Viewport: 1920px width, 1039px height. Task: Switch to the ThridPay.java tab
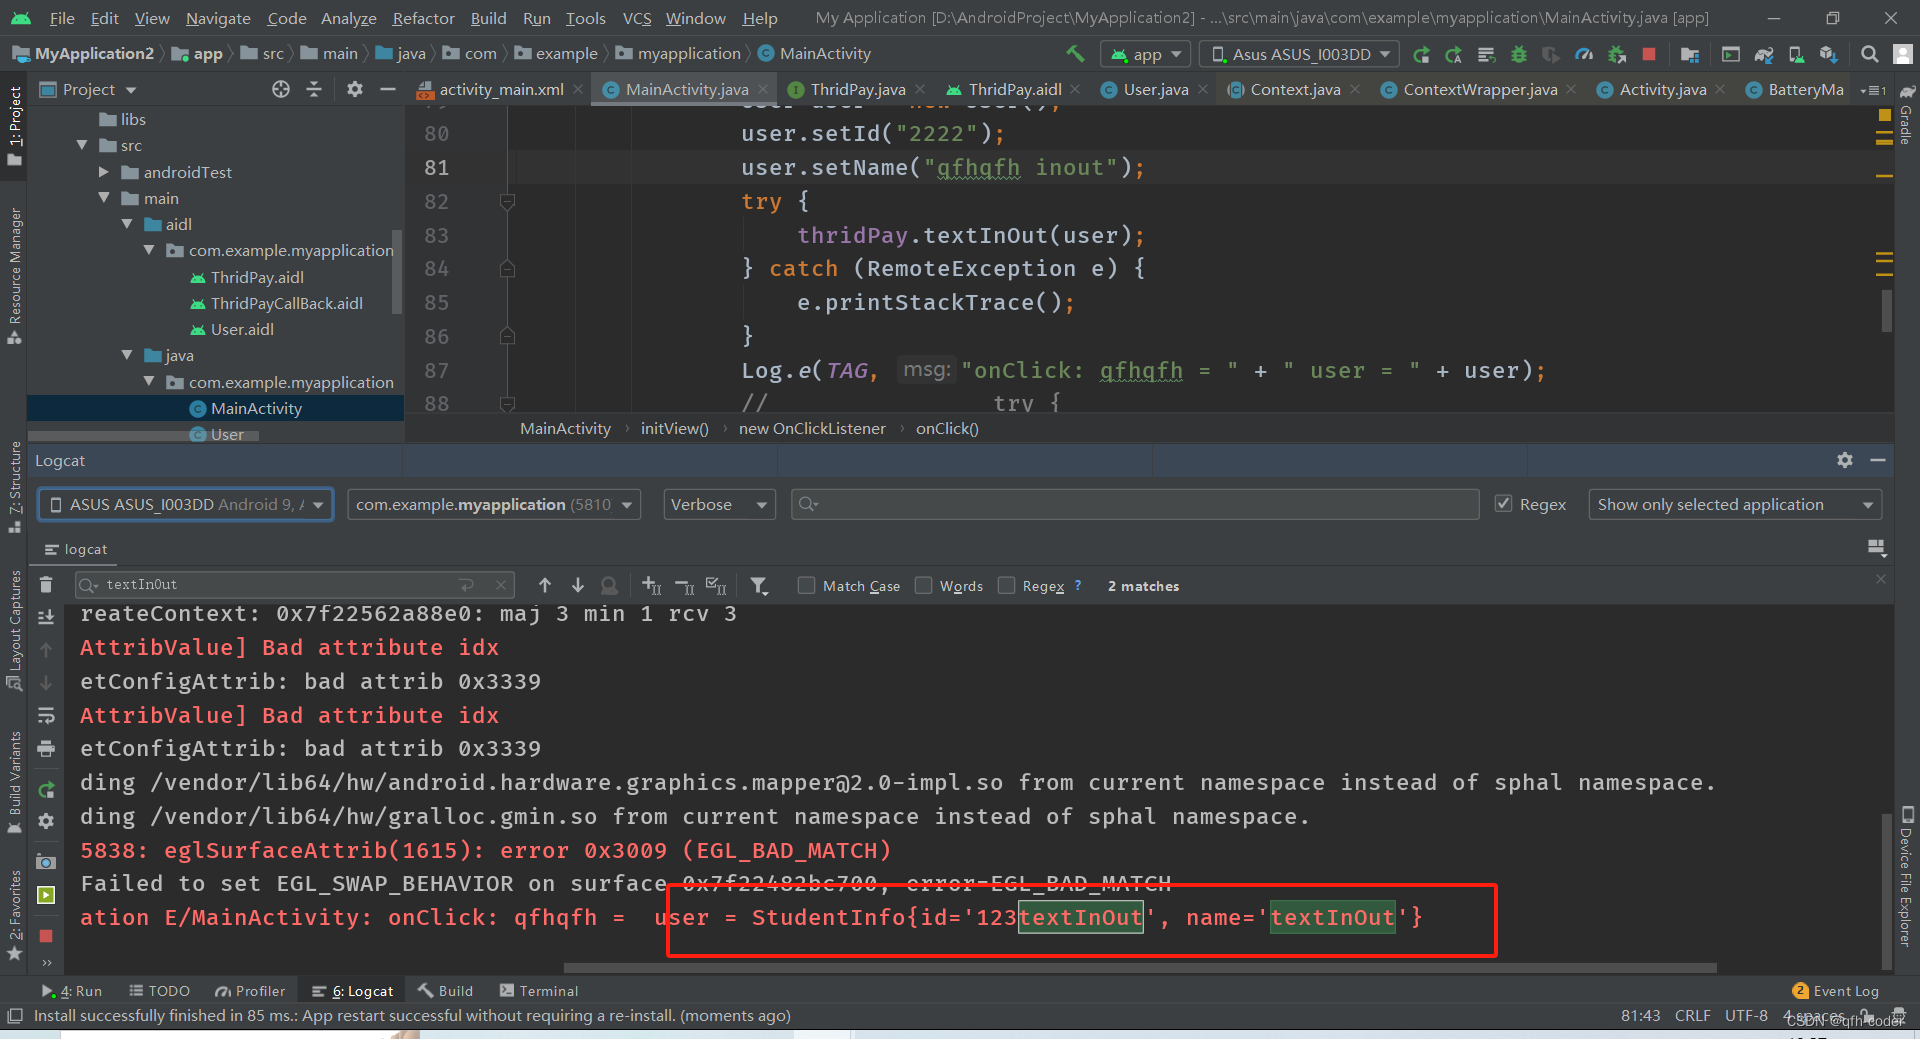click(x=857, y=89)
